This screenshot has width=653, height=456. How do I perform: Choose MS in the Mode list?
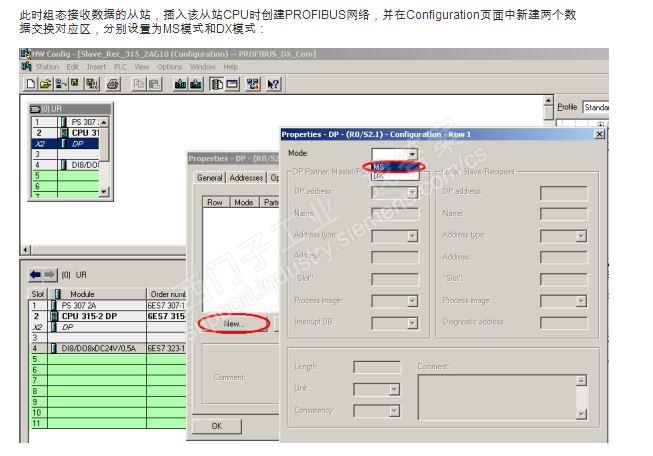coord(394,167)
